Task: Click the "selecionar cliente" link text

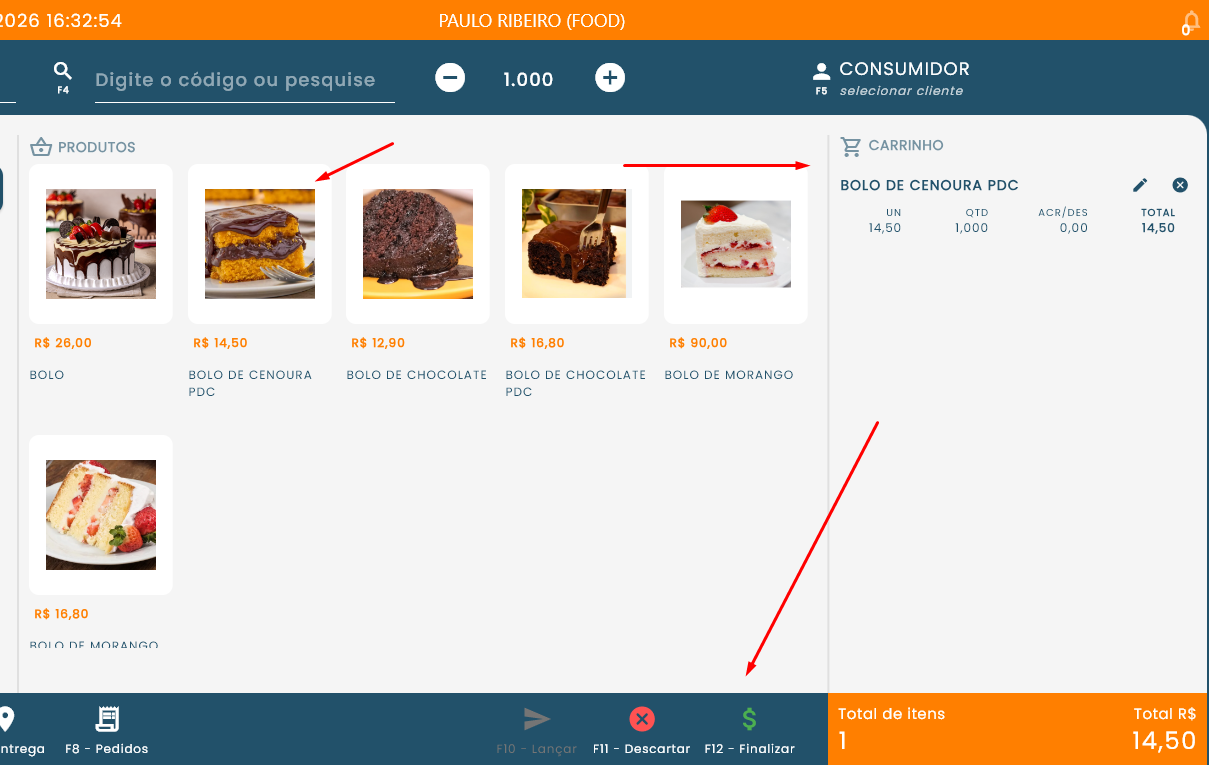Action: tap(901, 91)
